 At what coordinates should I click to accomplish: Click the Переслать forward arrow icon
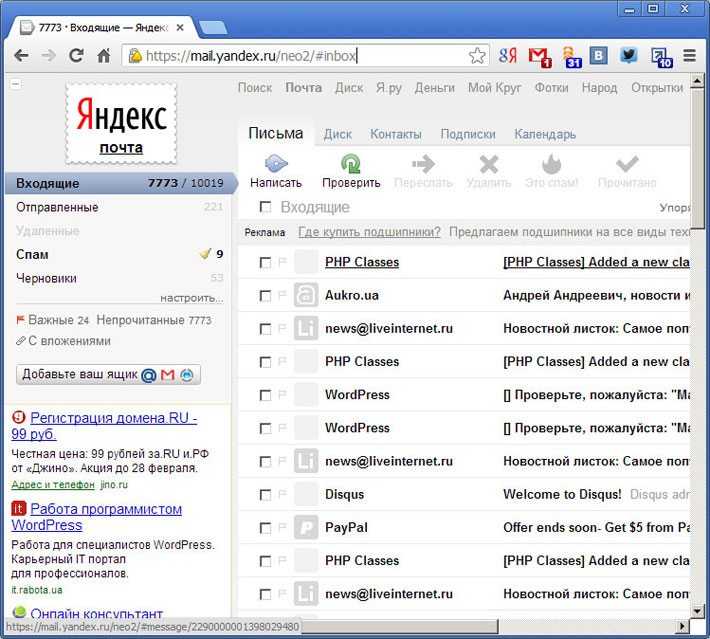423,164
